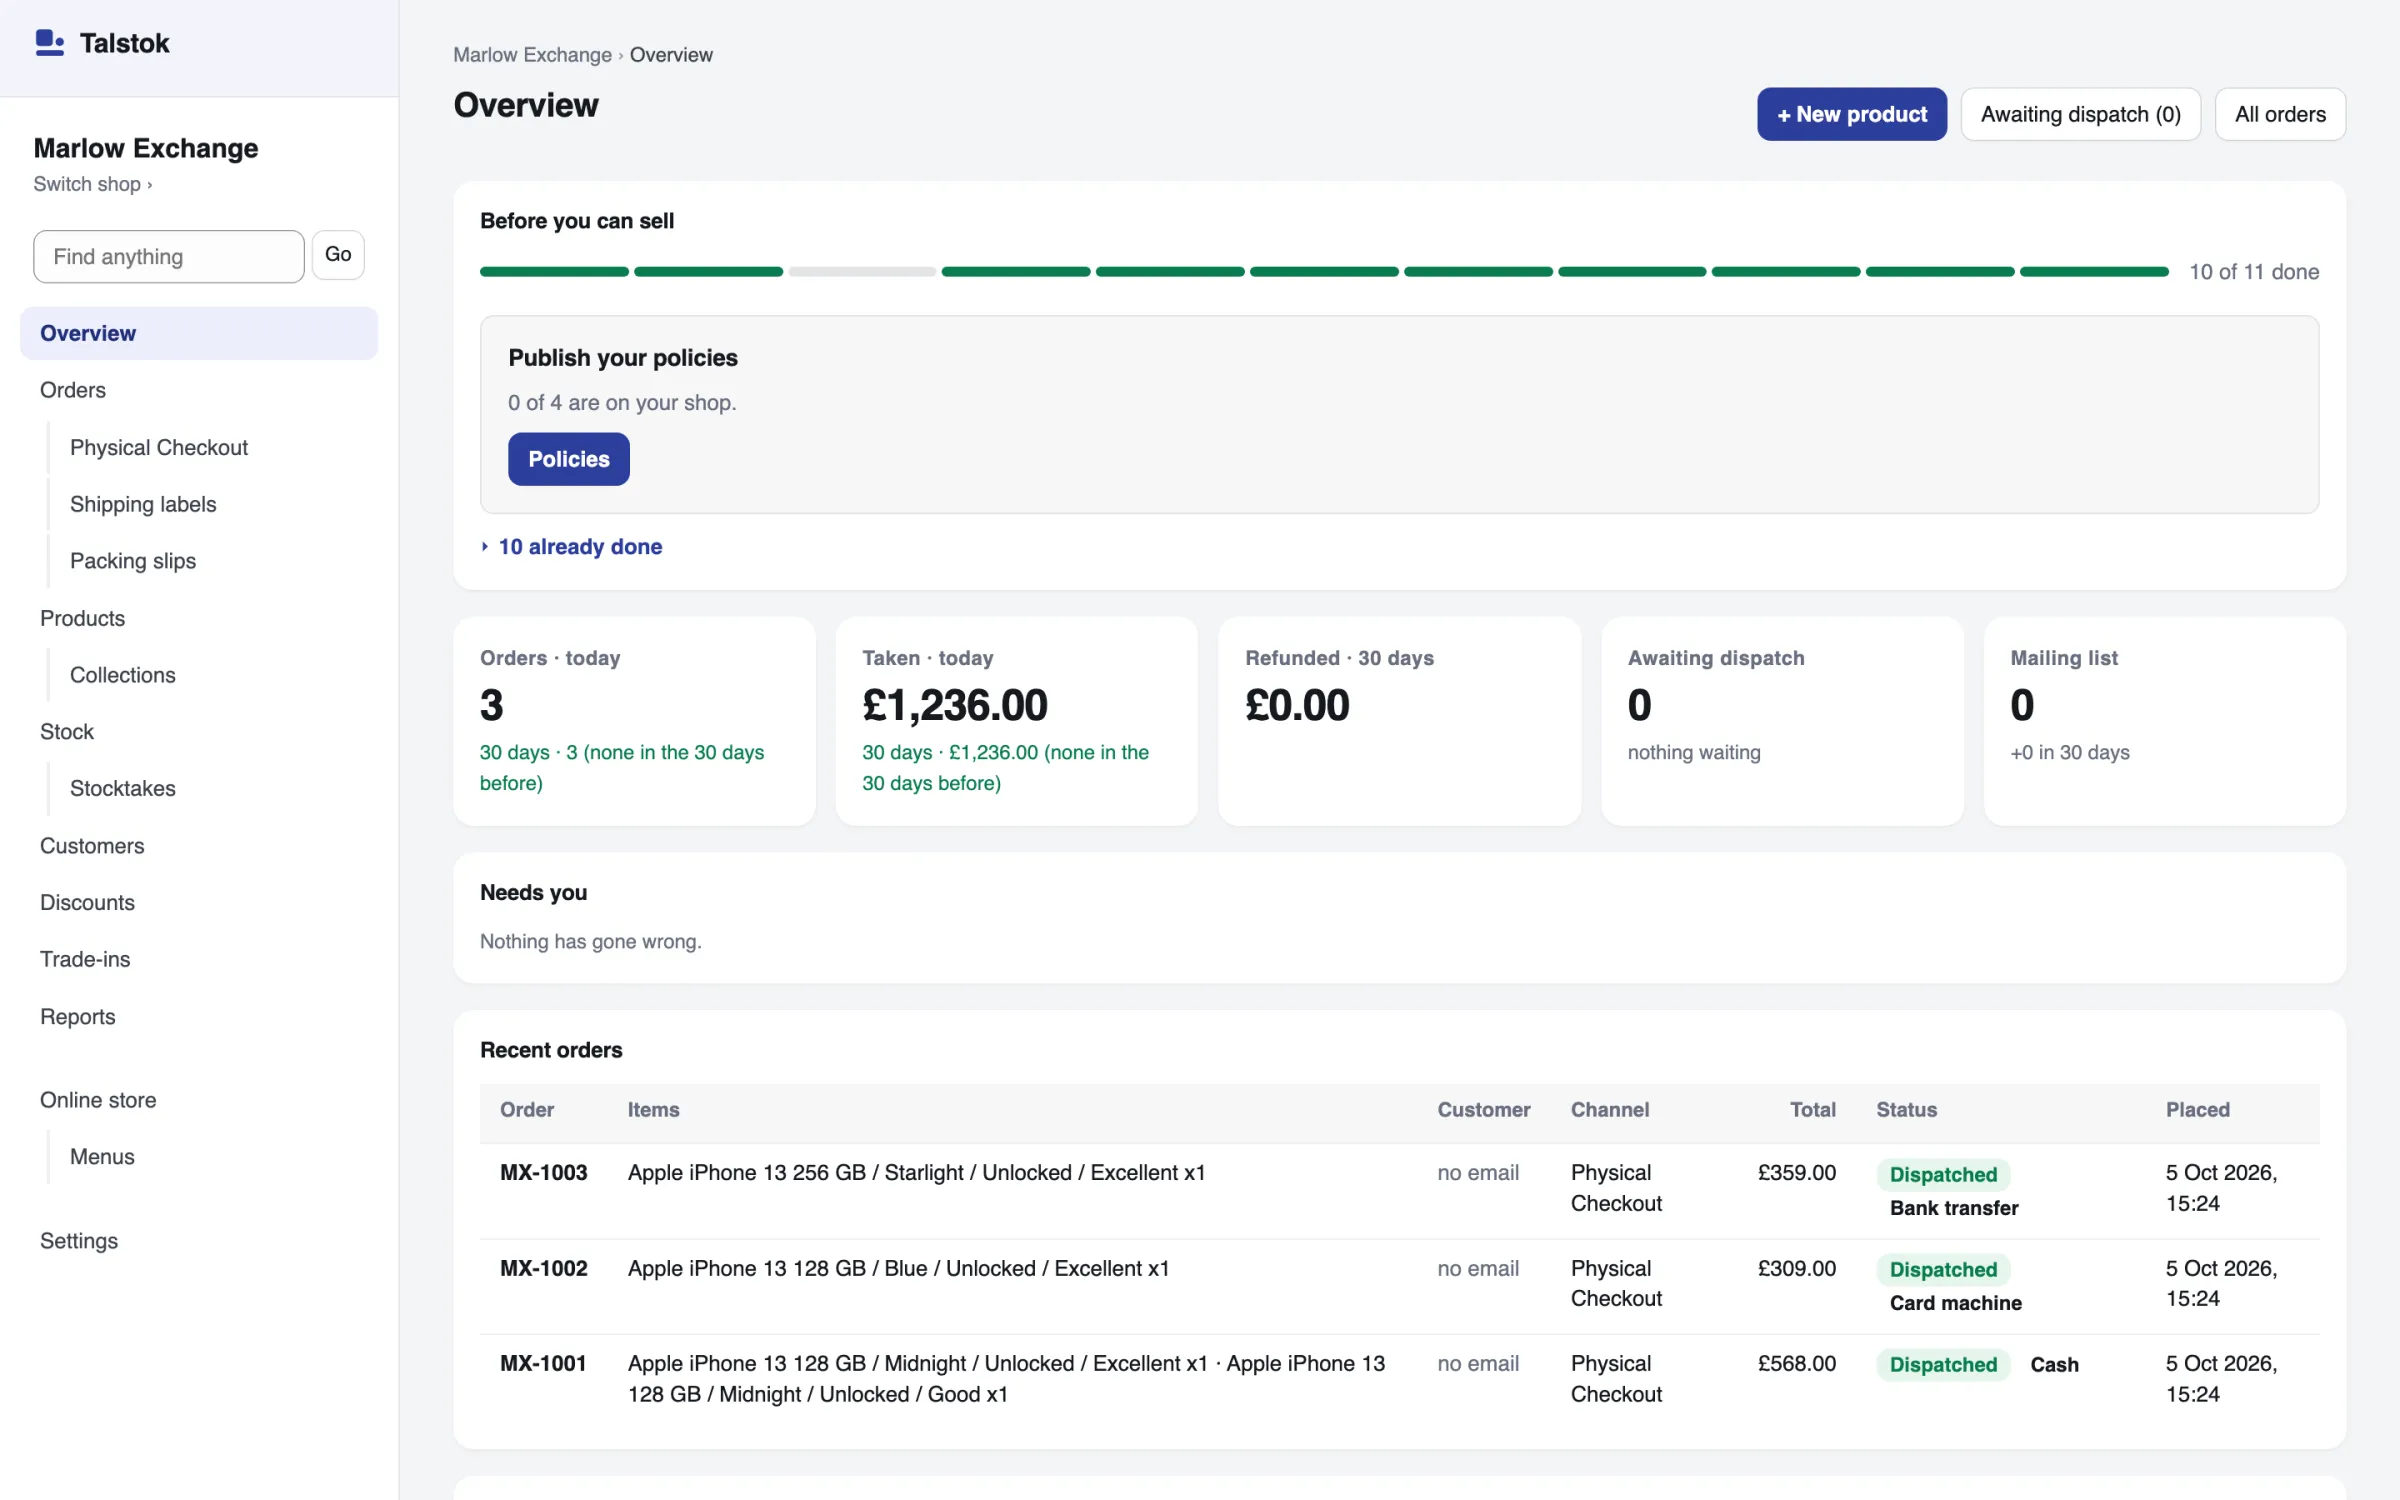
Task: Click Marlow Exchange breadcrumb link
Action: (532, 55)
